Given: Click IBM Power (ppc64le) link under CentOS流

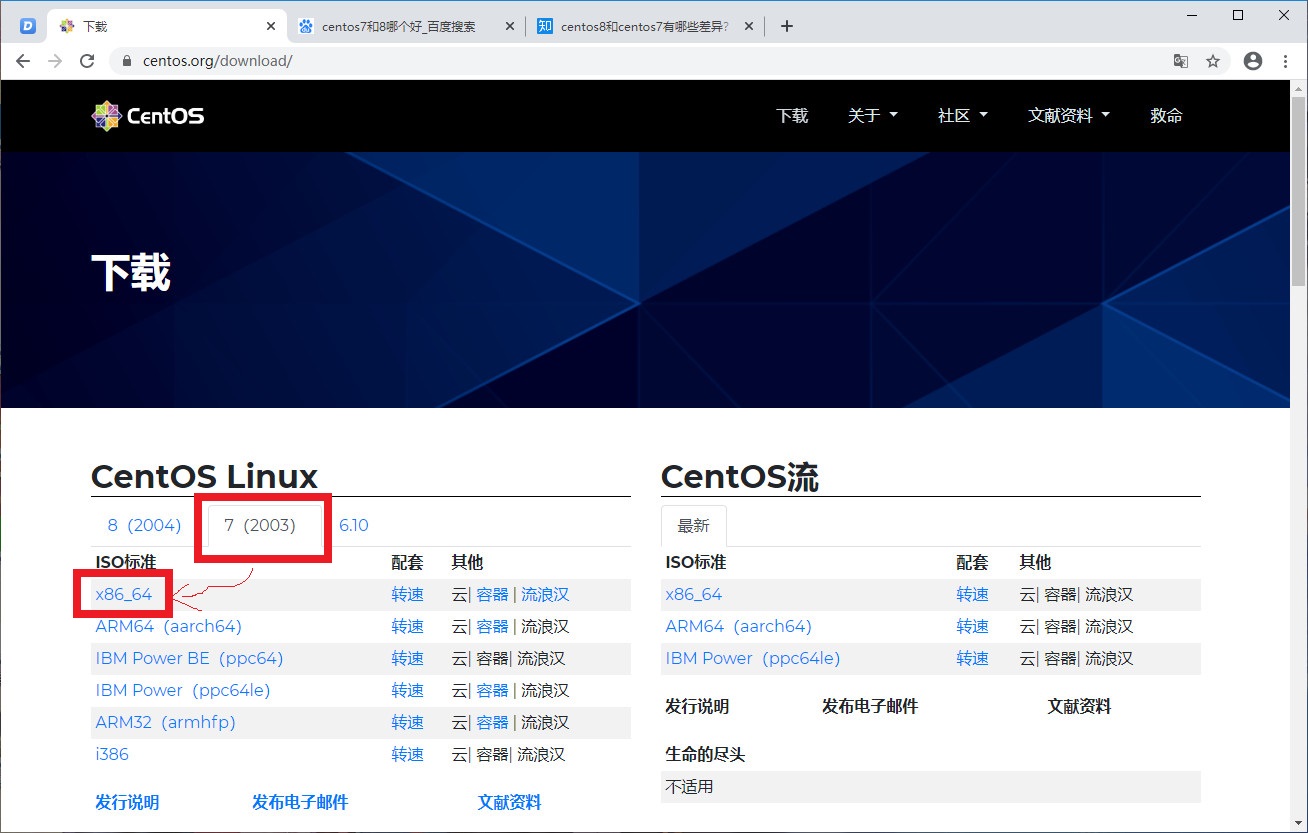Looking at the screenshot, I should (753, 658).
